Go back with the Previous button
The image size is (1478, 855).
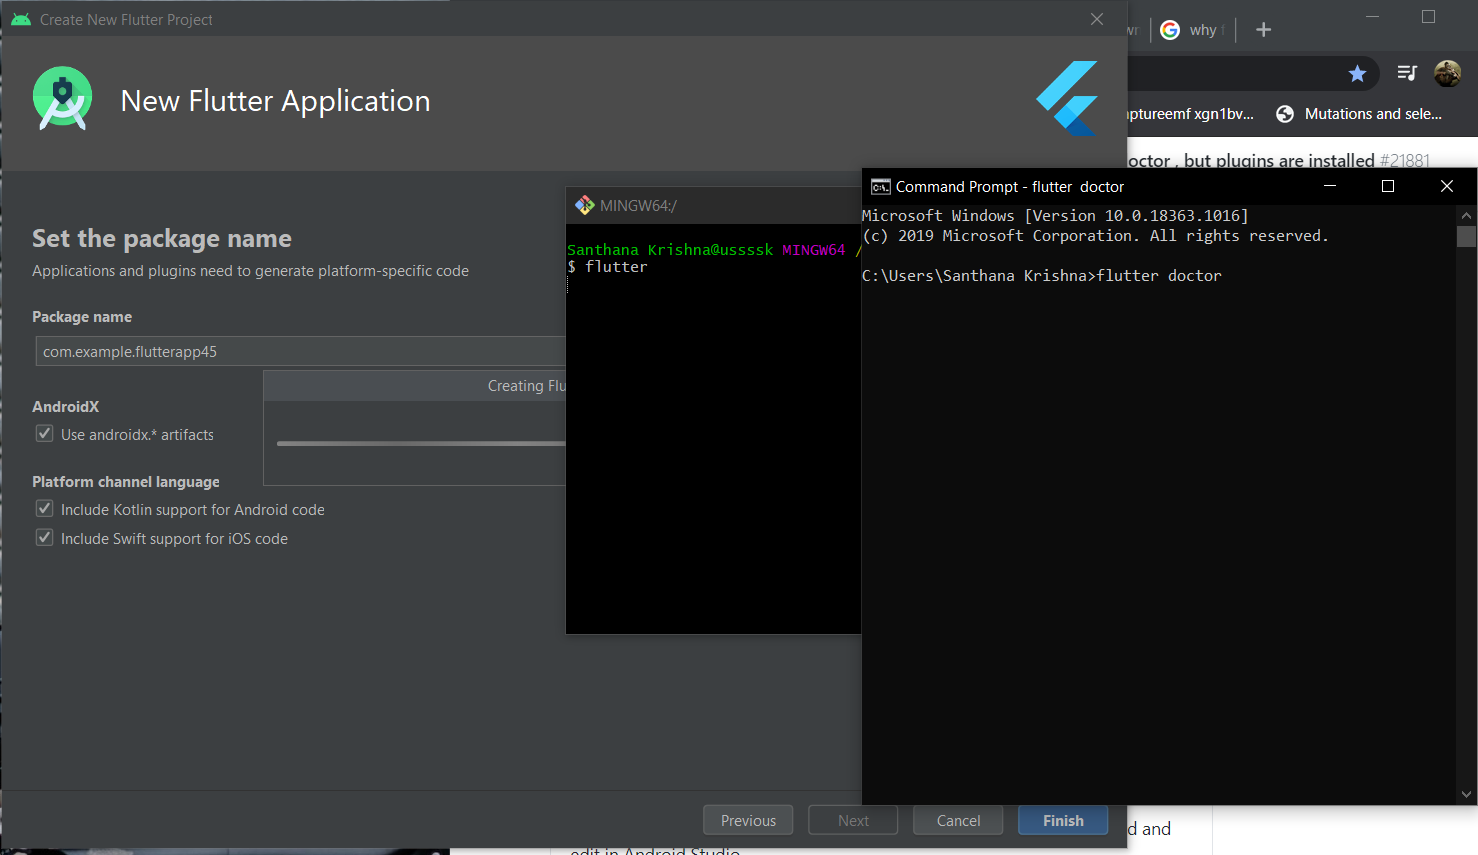pyautogui.click(x=747, y=820)
